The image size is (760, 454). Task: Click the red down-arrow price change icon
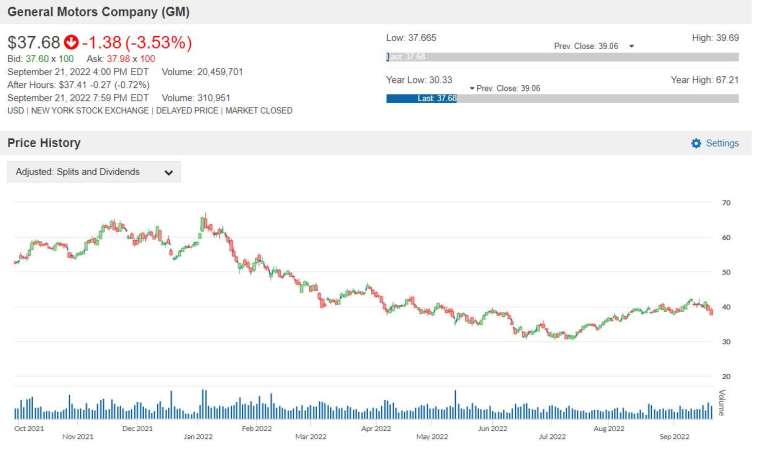click(x=72, y=43)
